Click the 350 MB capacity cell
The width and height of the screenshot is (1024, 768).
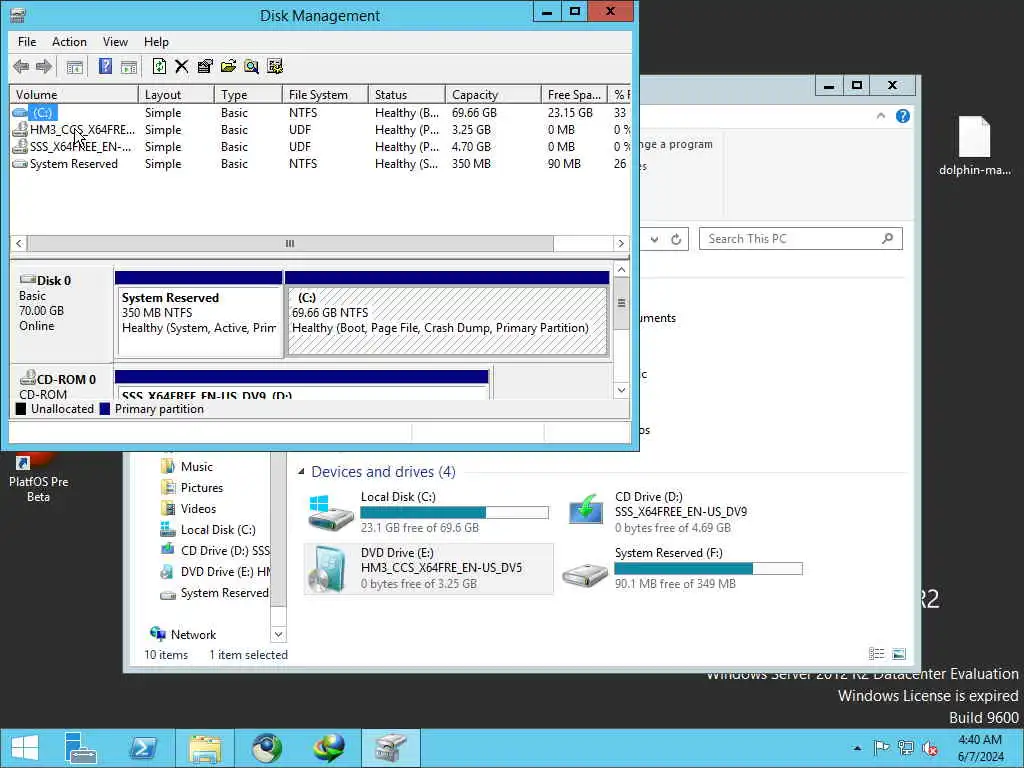471,164
